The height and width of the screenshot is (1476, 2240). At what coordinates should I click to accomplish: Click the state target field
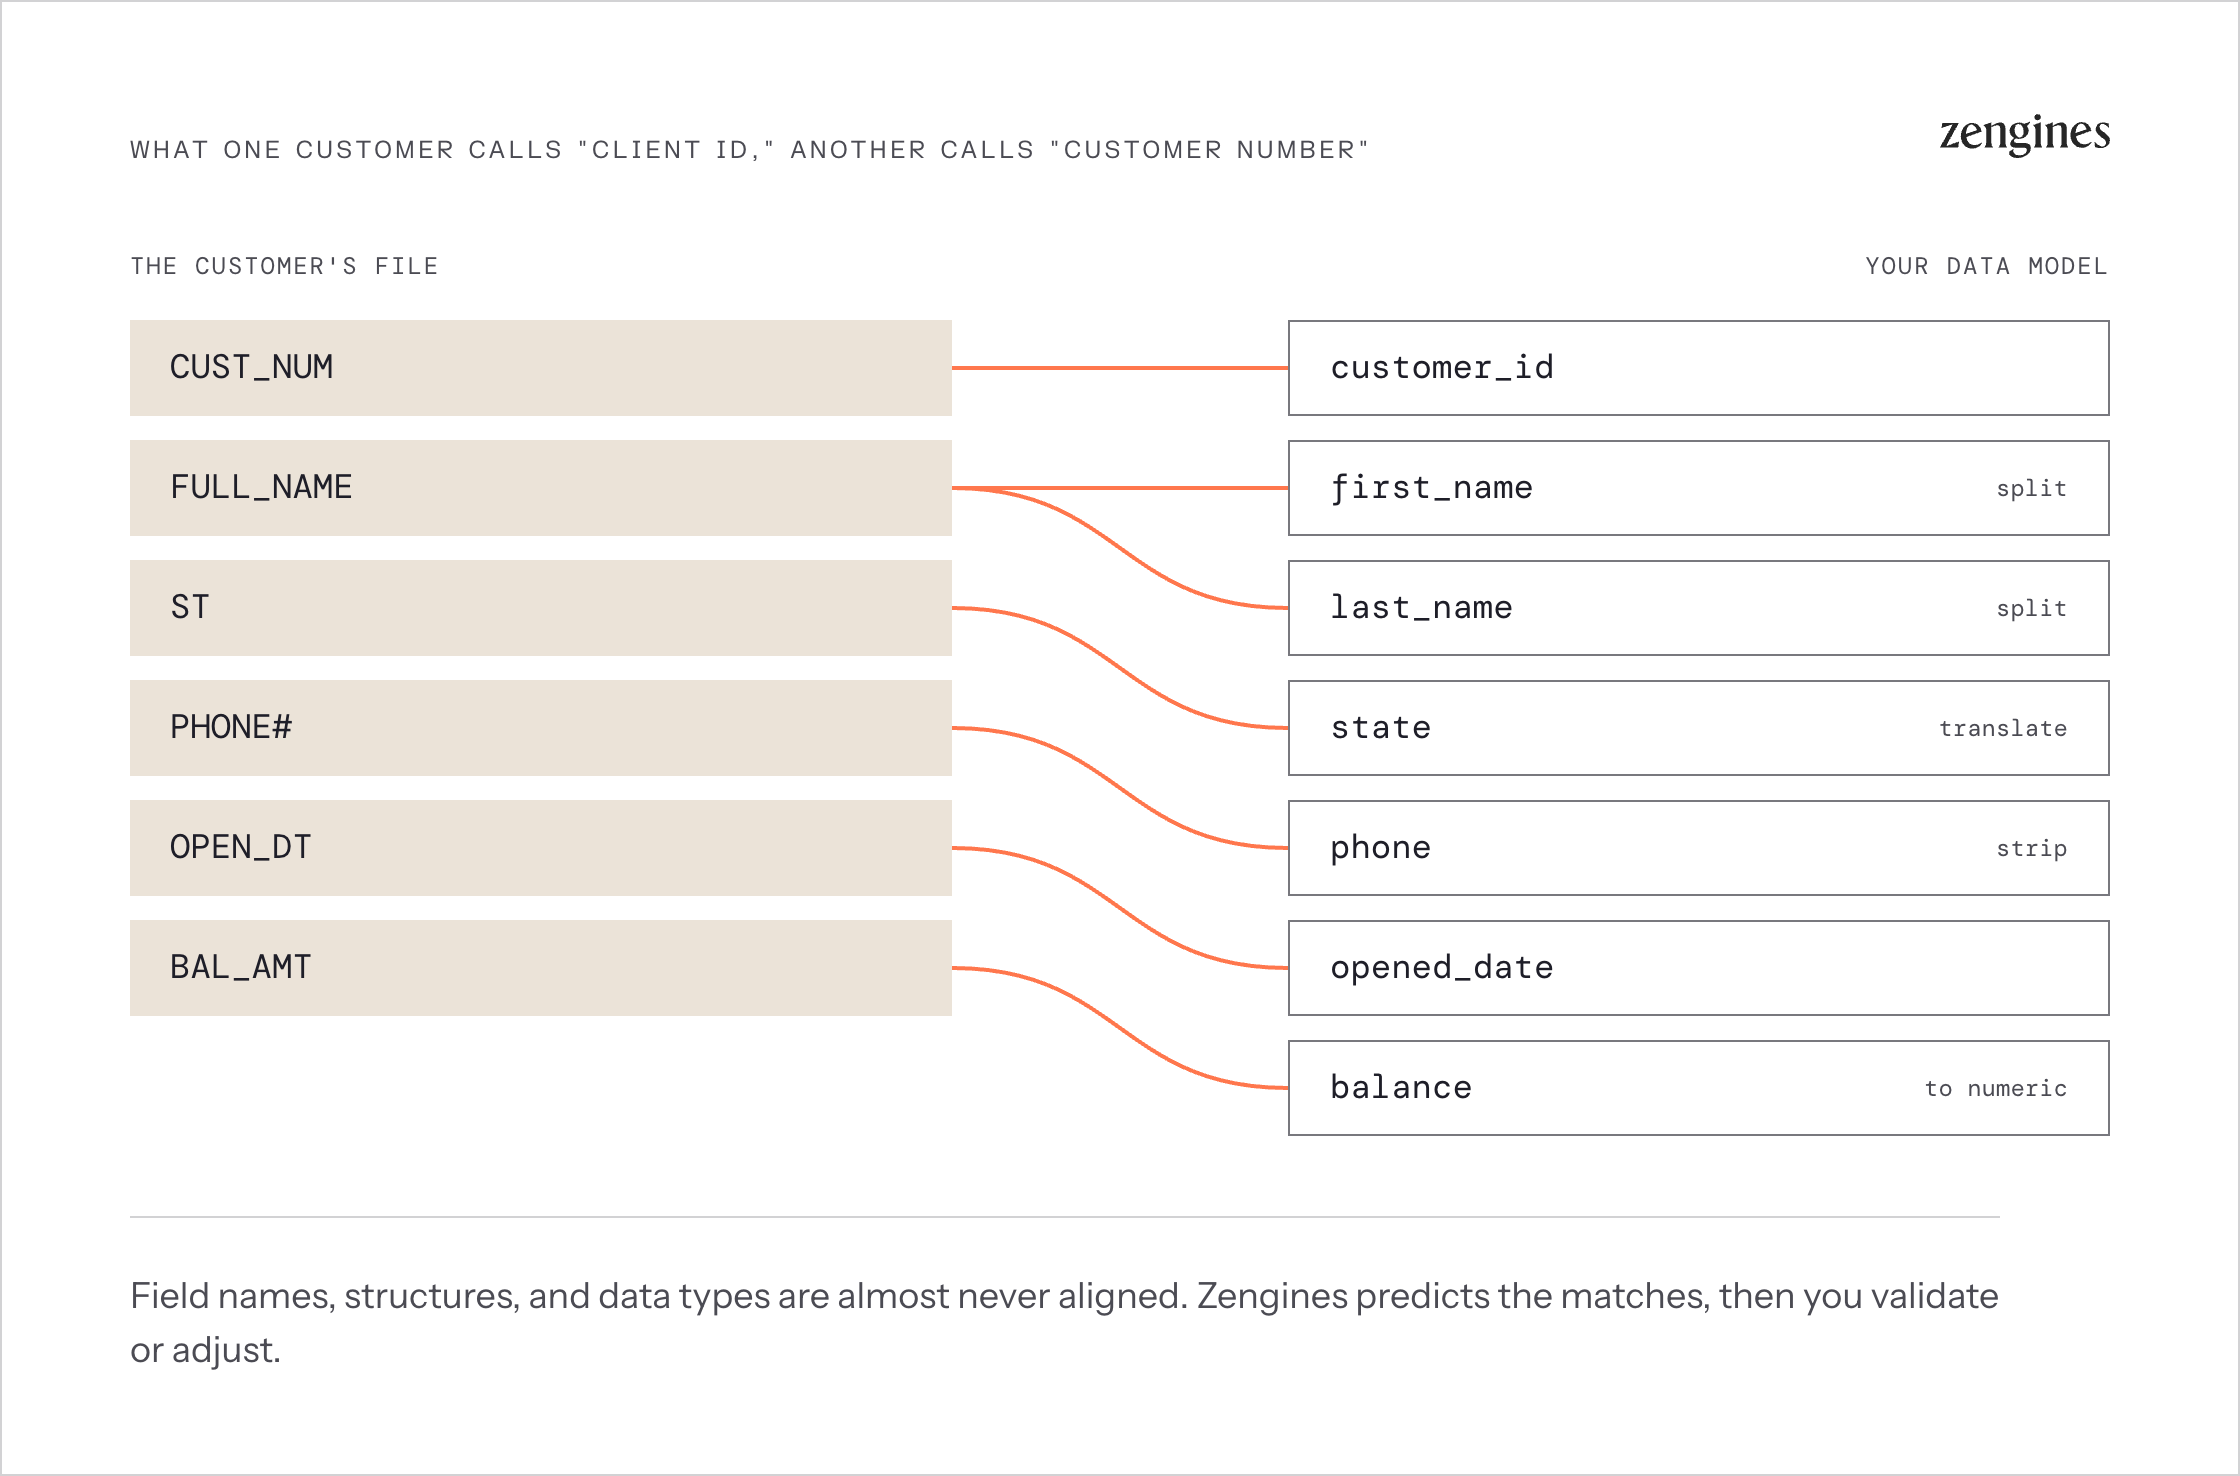[1699, 728]
